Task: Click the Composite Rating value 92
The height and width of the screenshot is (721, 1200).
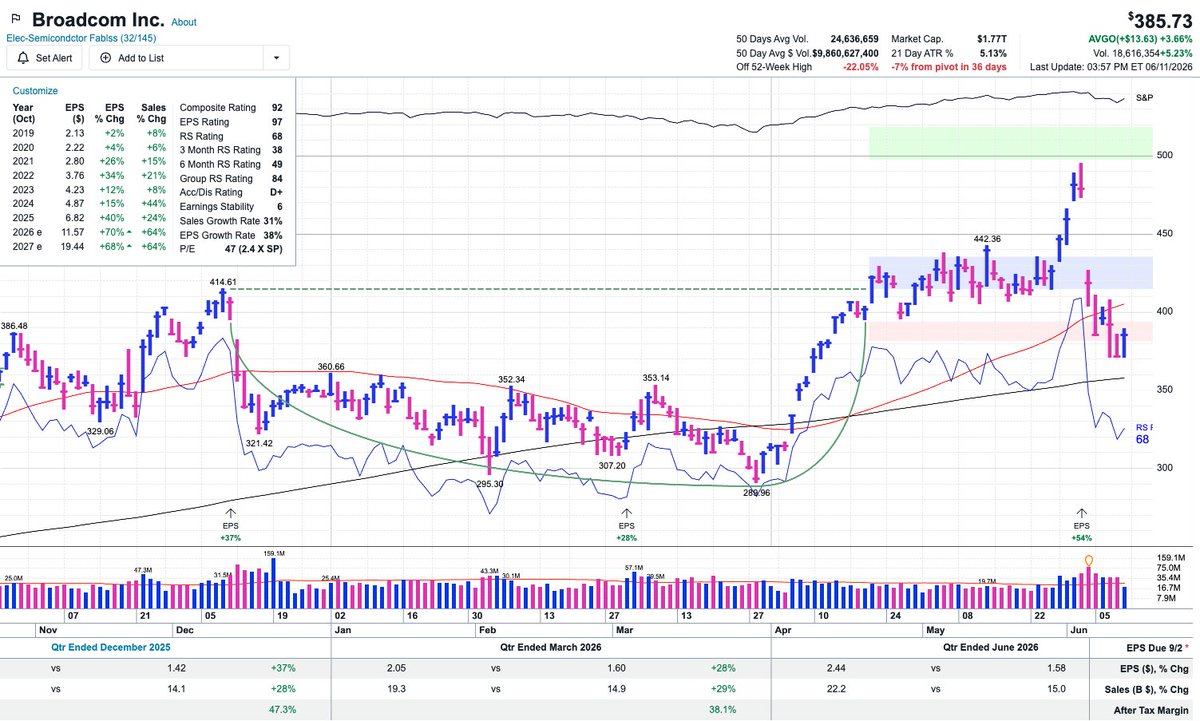Action: pyautogui.click(x=276, y=107)
